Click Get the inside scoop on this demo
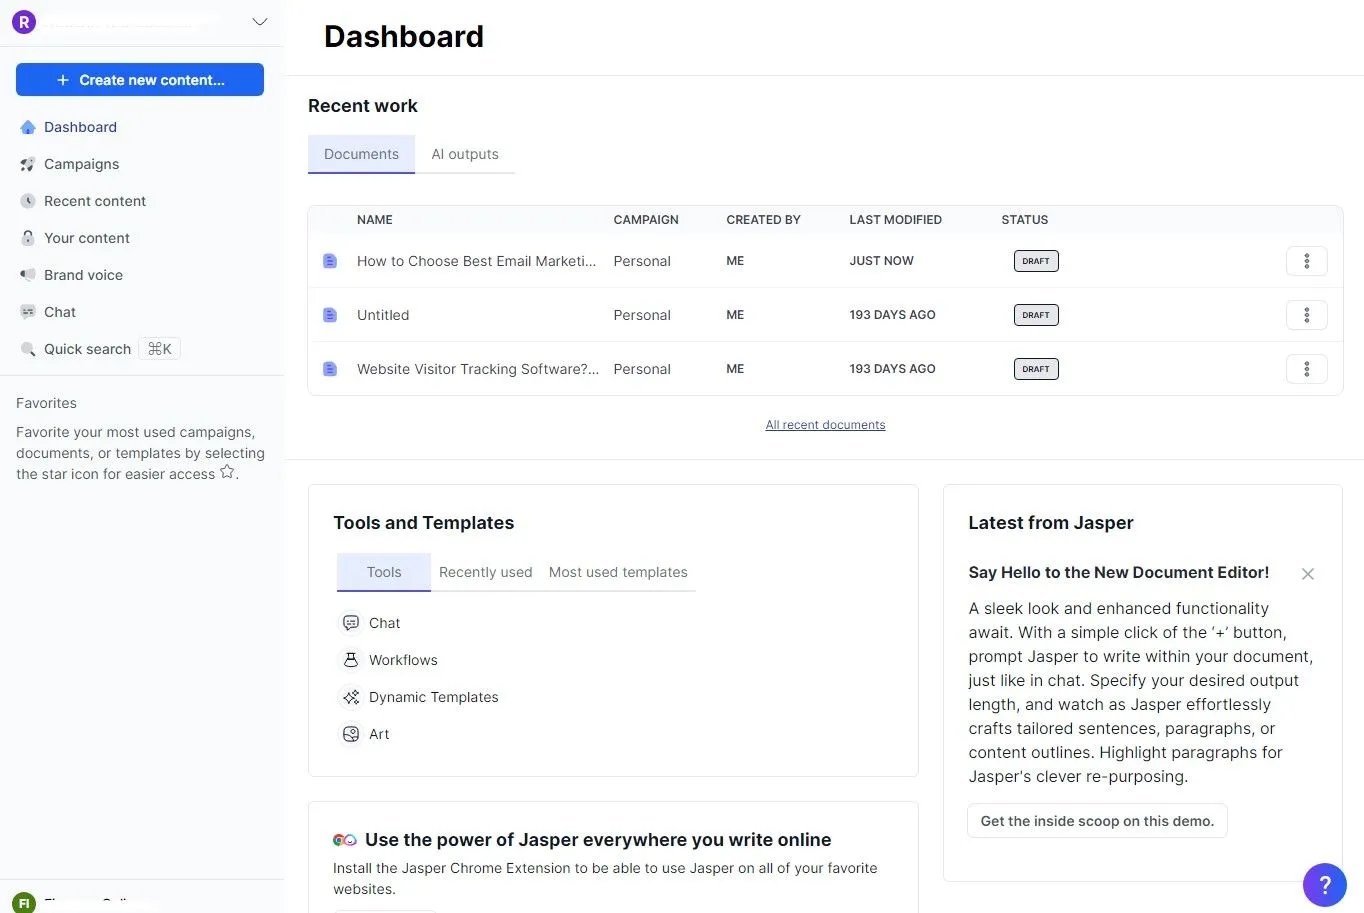The height and width of the screenshot is (913, 1364). [1096, 820]
